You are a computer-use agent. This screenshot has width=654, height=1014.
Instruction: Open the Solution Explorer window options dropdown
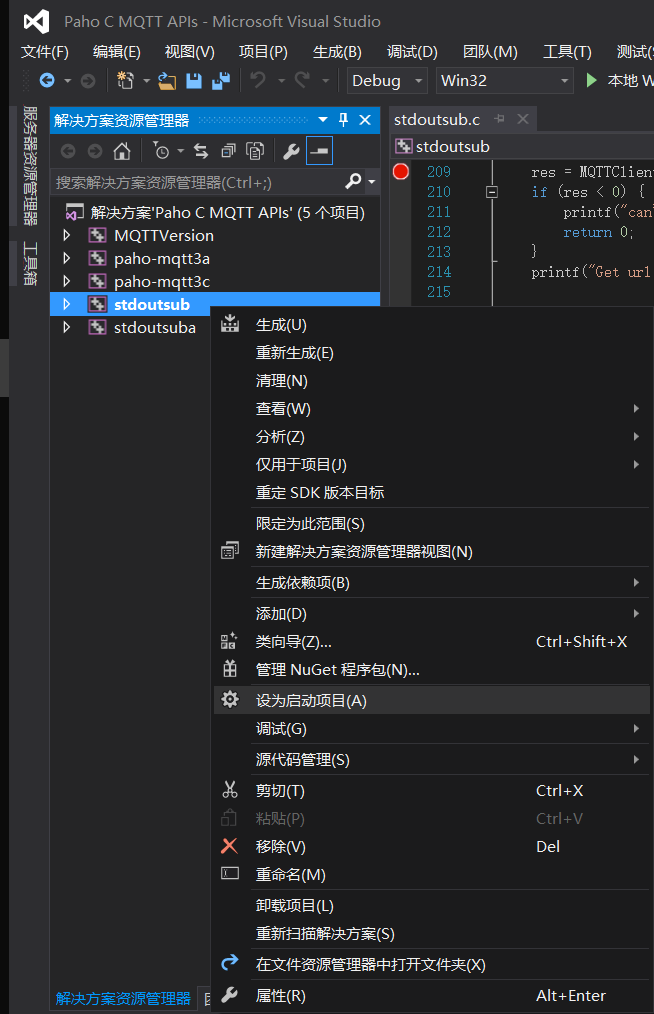323,120
